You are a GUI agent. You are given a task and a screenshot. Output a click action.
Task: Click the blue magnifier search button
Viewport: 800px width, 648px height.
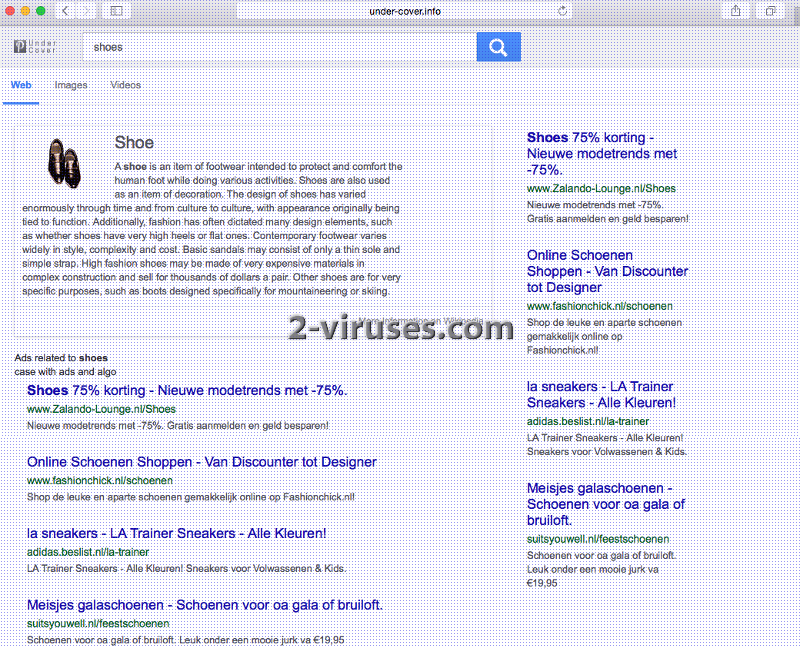point(498,47)
